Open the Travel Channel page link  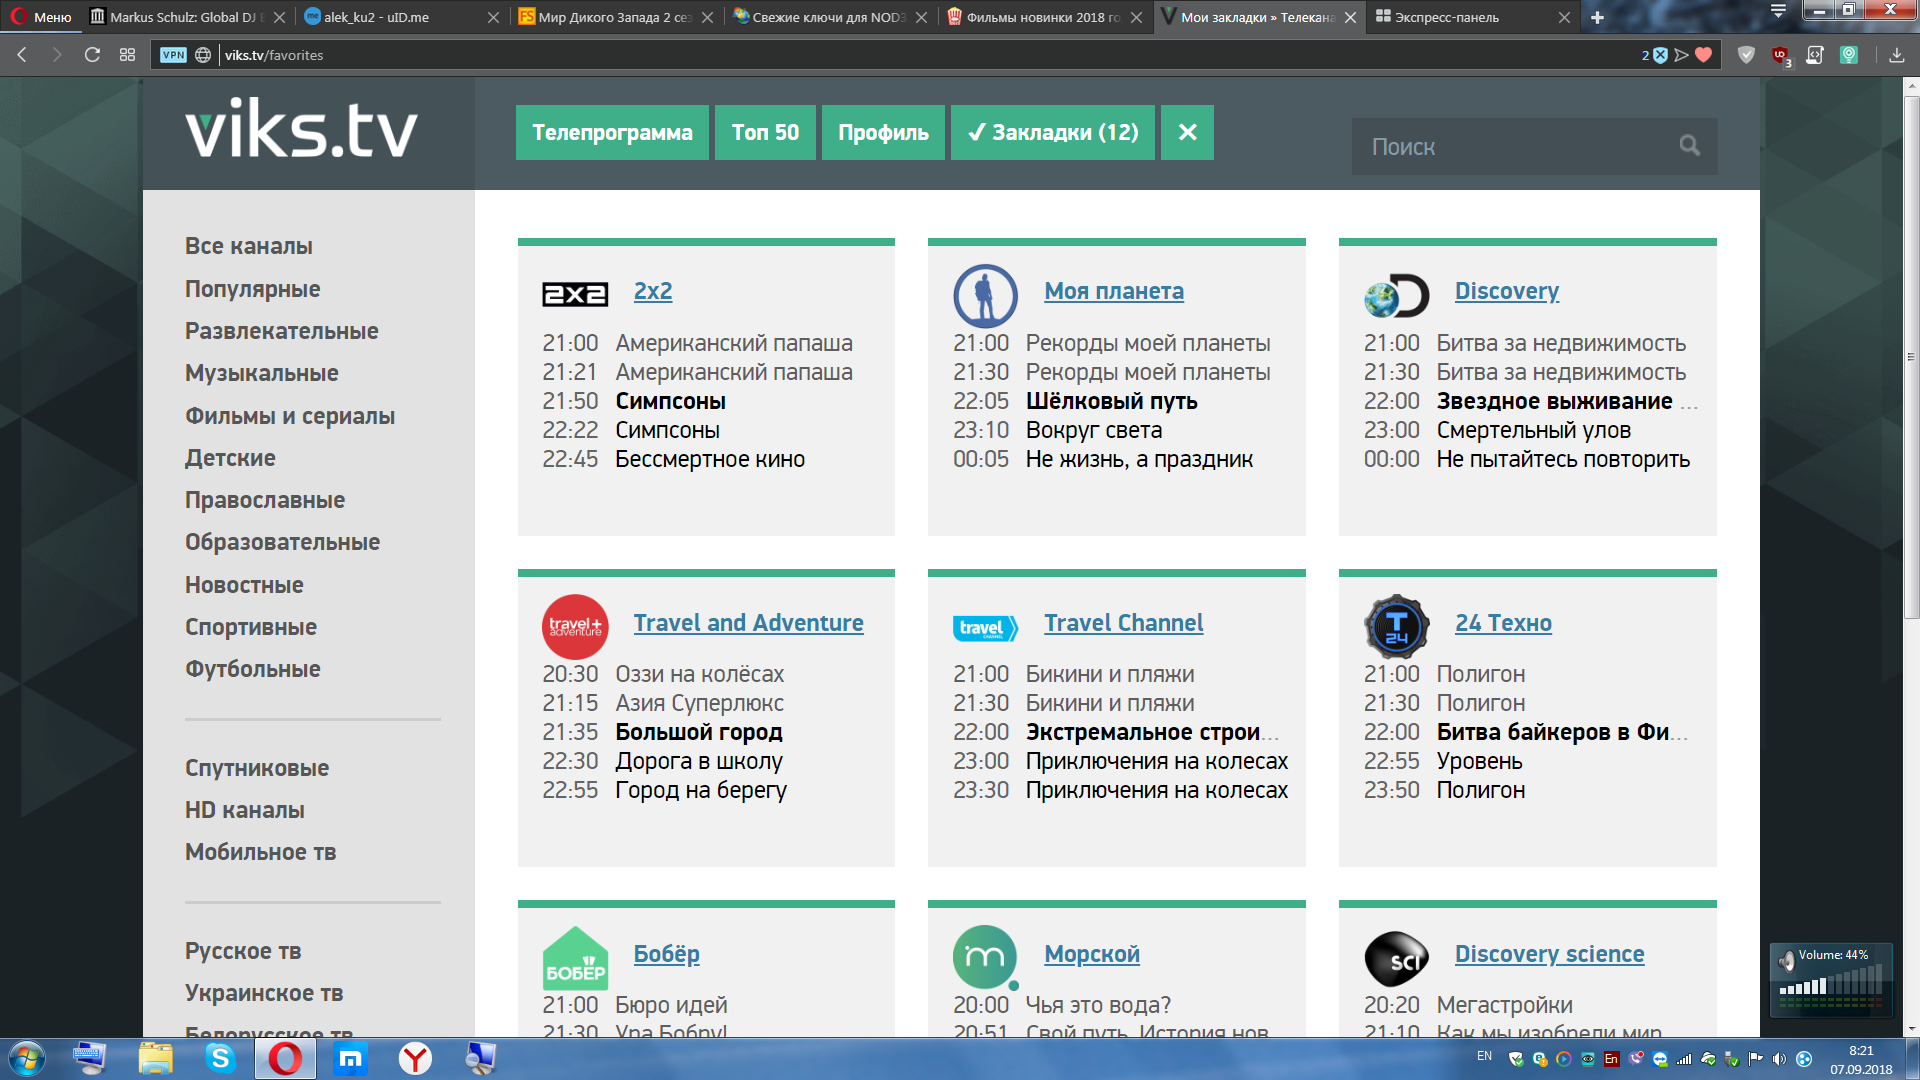1124,622
